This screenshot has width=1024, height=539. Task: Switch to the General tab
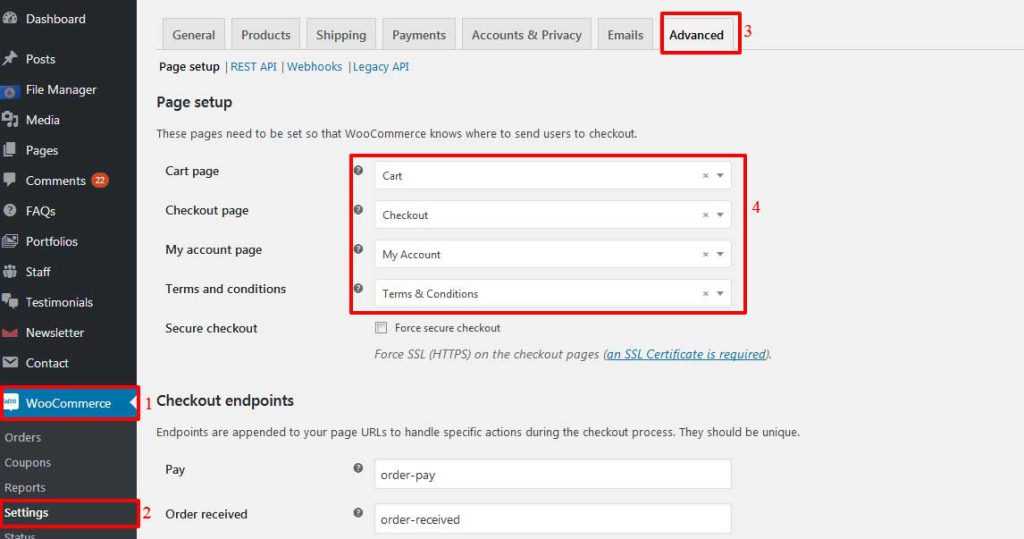(193, 35)
